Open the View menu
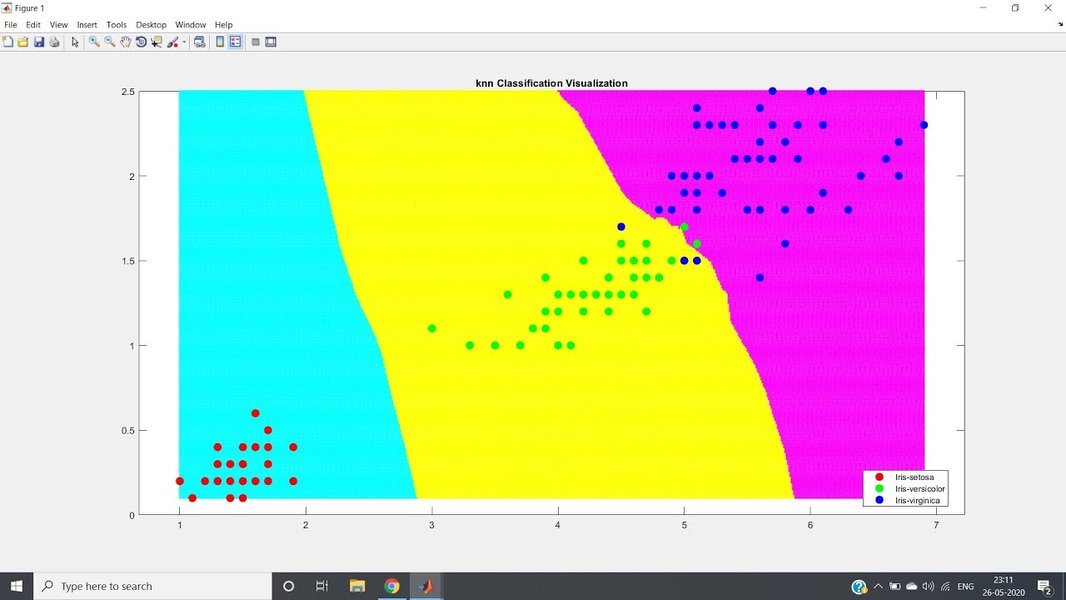This screenshot has height=600, width=1066. click(x=58, y=24)
